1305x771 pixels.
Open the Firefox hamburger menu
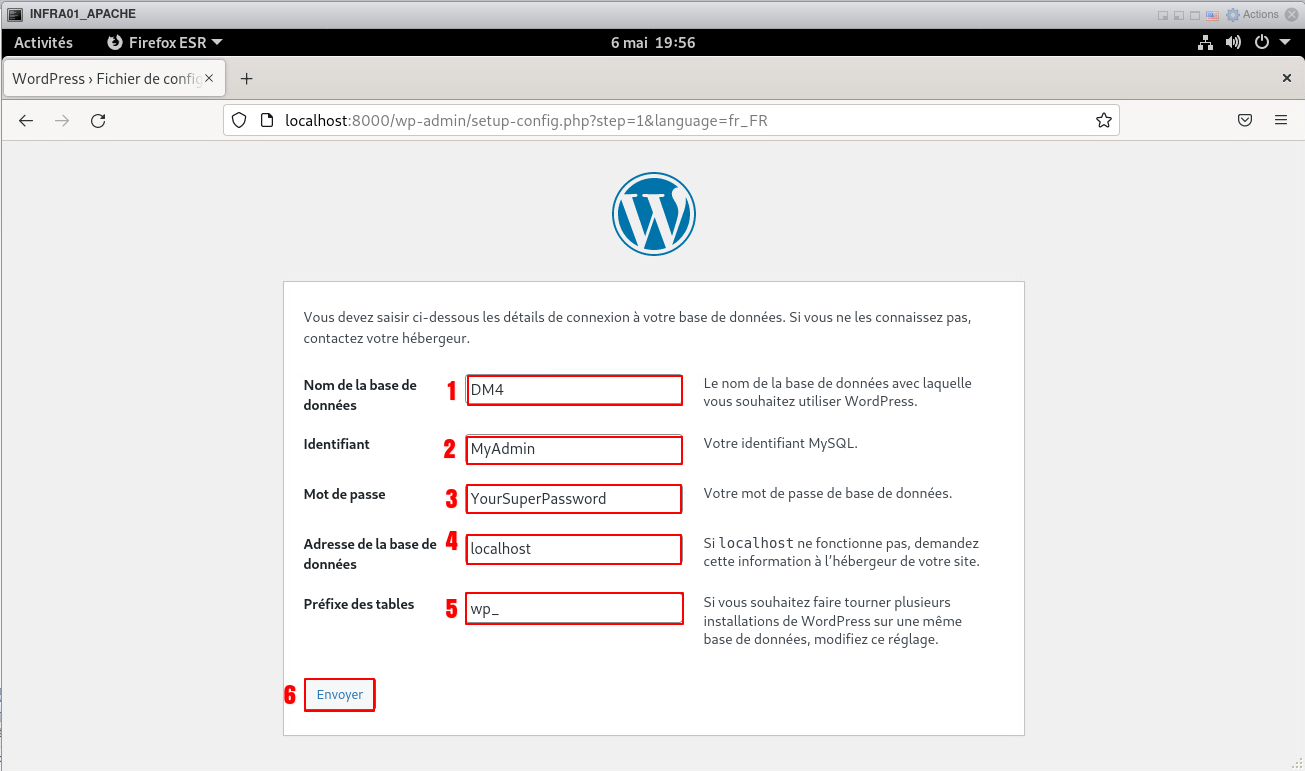click(1281, 121)
